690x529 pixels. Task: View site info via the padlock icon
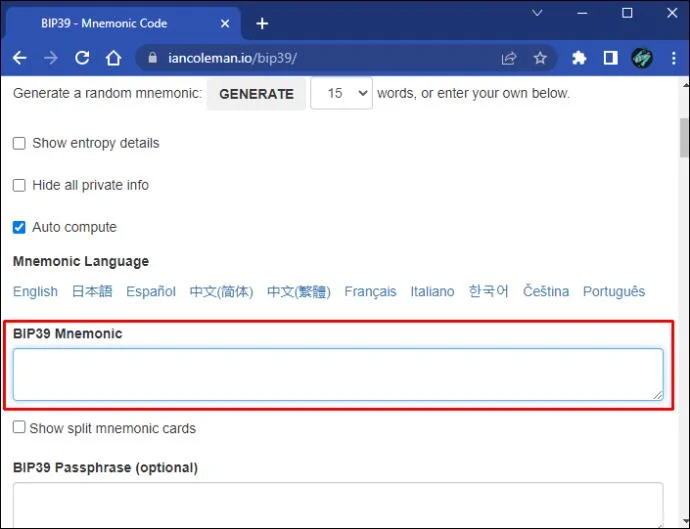pyautogui.click(x=152, y=58)
